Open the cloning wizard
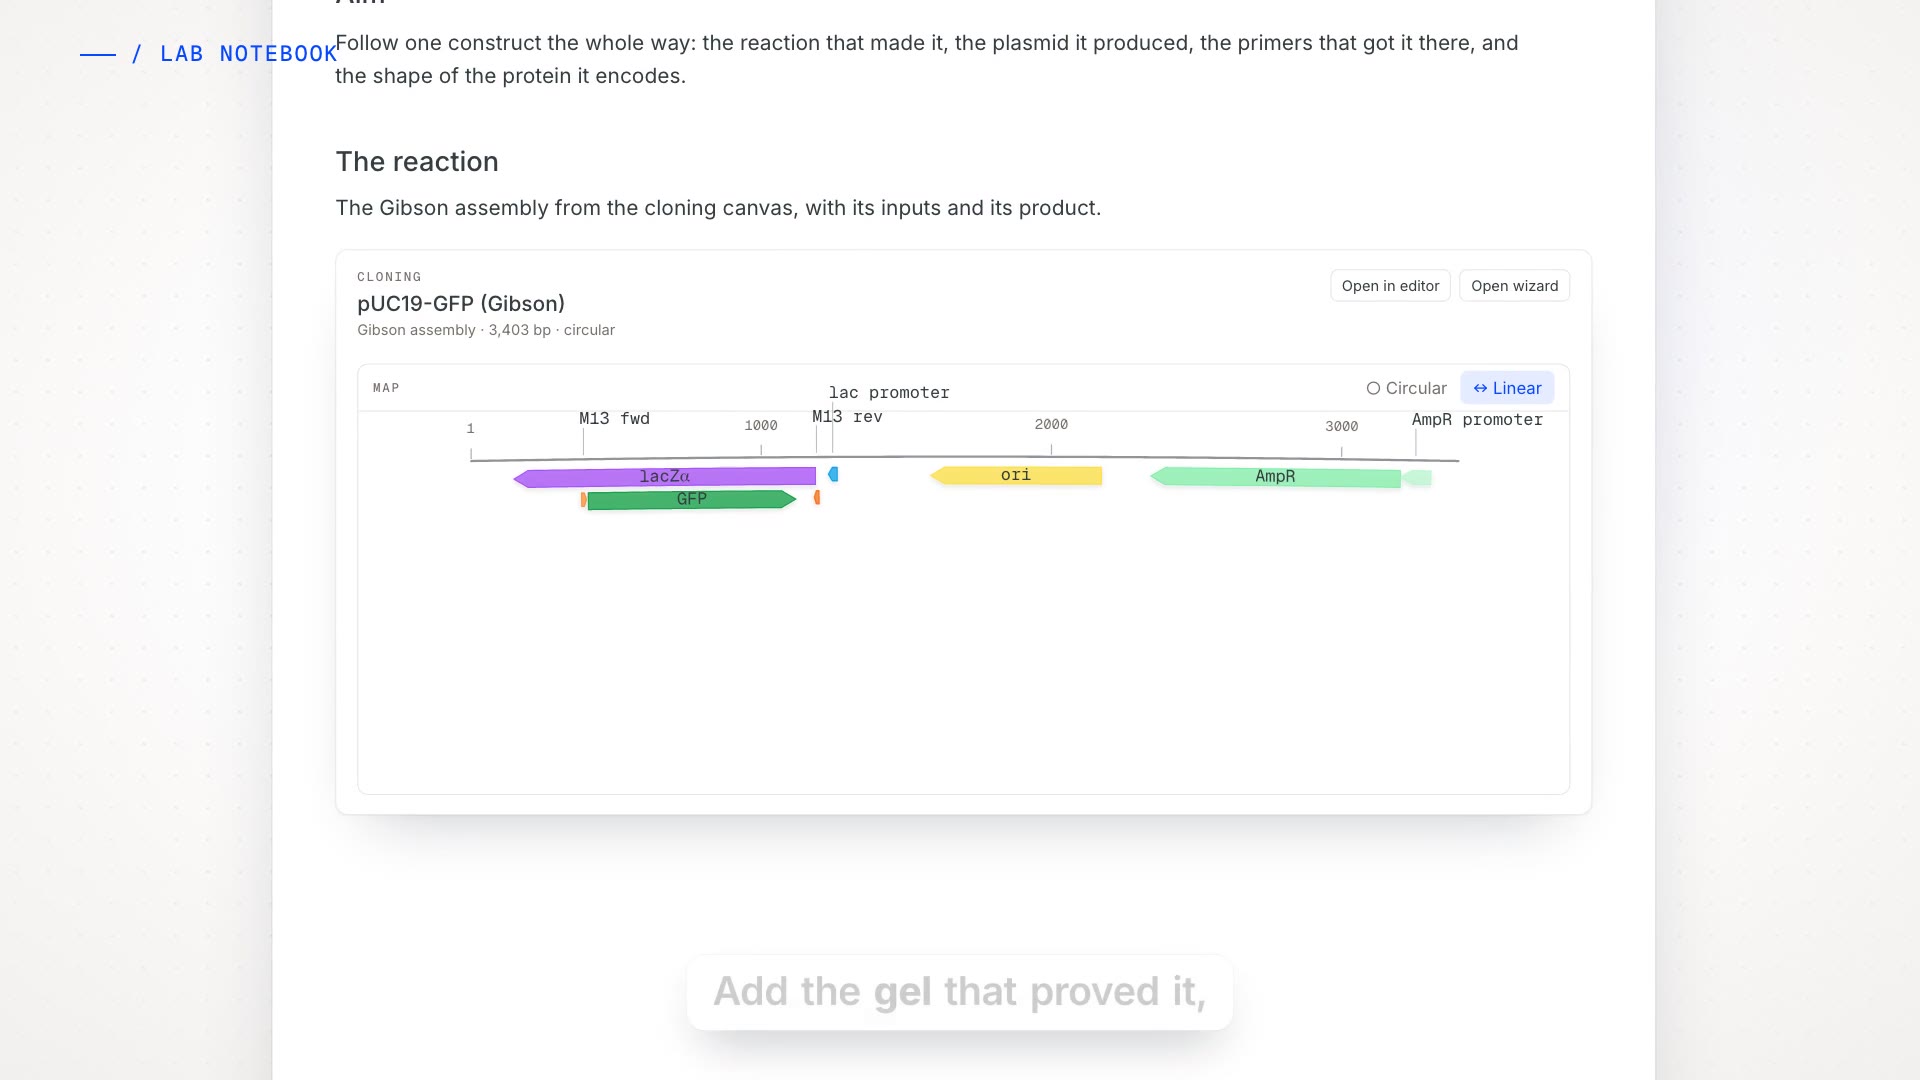 [x=1514, y=286]
